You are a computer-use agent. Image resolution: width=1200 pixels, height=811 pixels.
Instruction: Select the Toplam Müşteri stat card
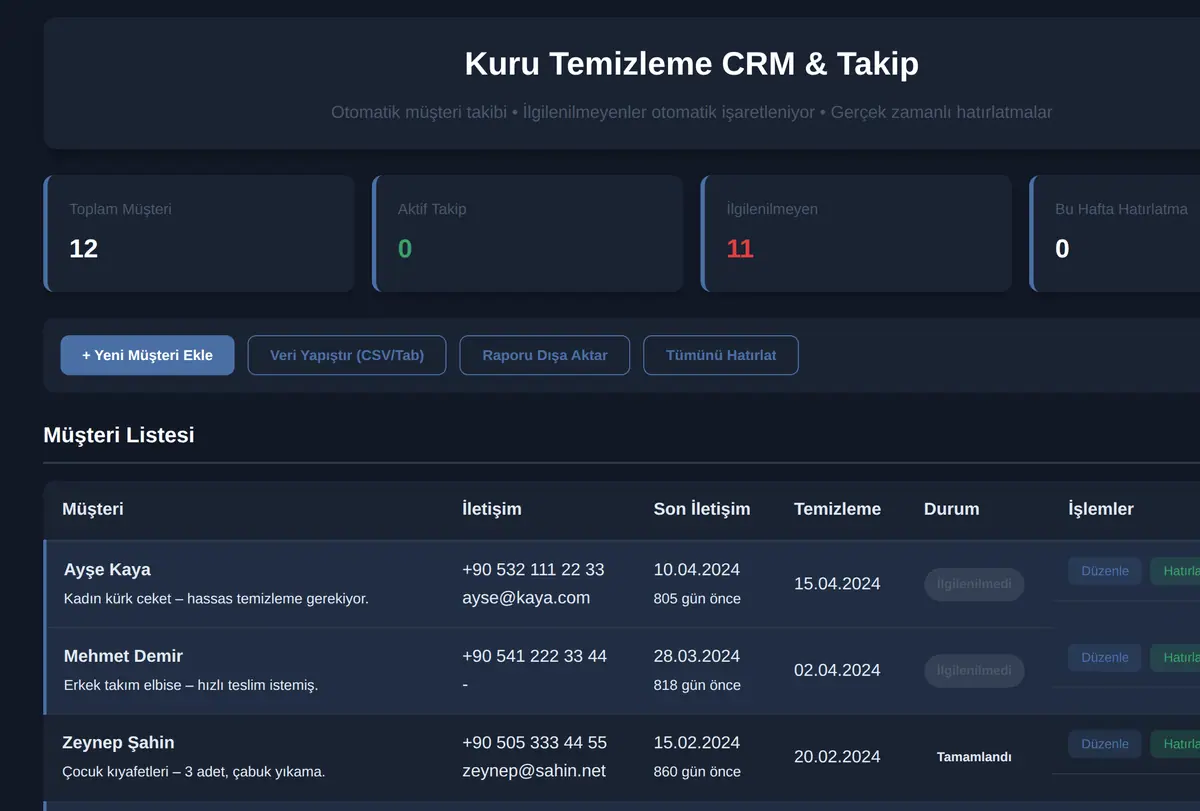199,234
